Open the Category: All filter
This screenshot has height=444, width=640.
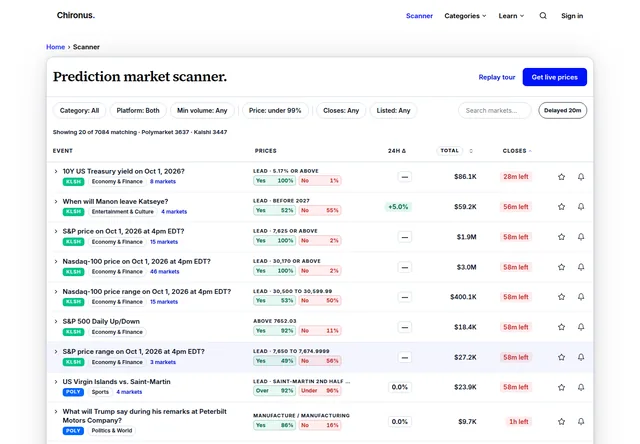coord(79,111)
